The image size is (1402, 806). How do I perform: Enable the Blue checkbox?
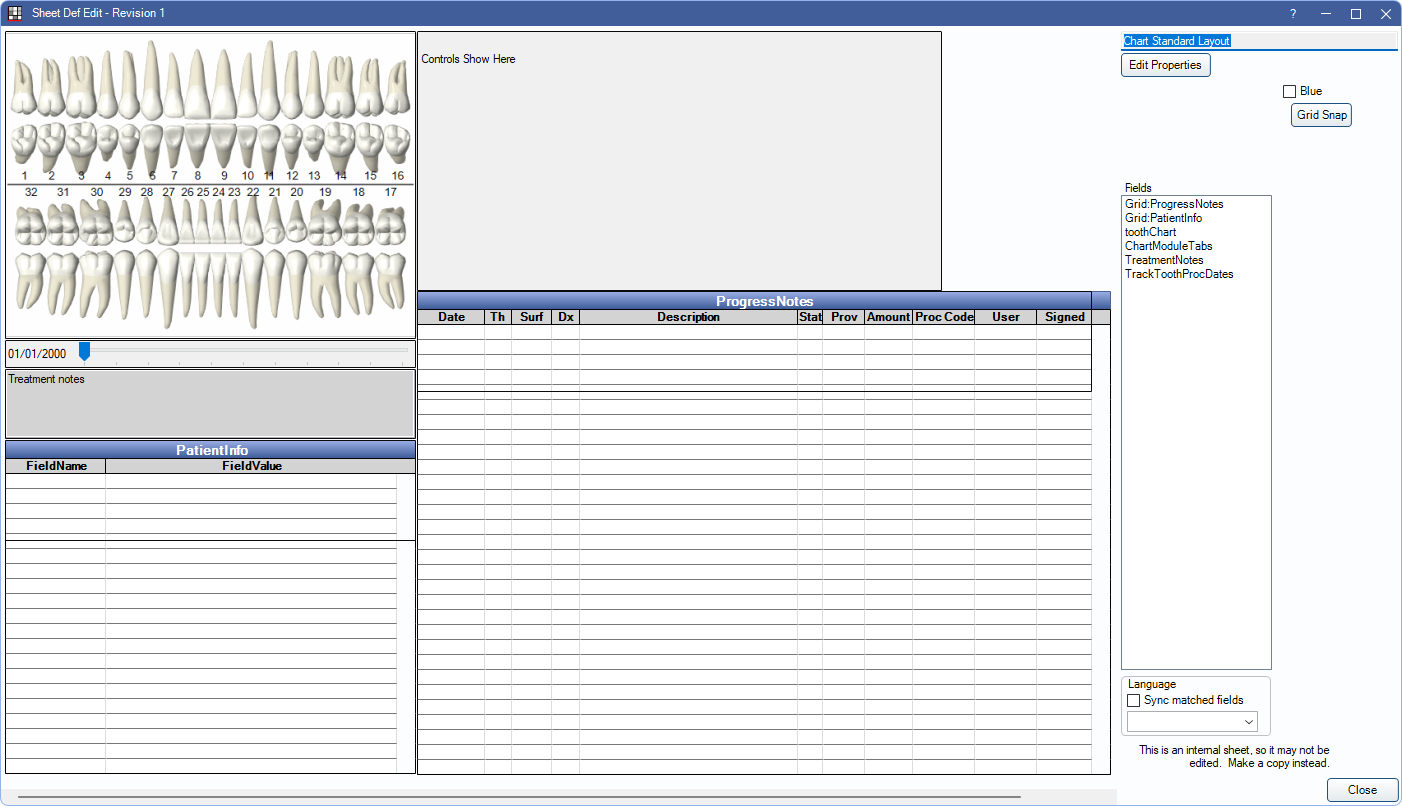coord(1290,90)
